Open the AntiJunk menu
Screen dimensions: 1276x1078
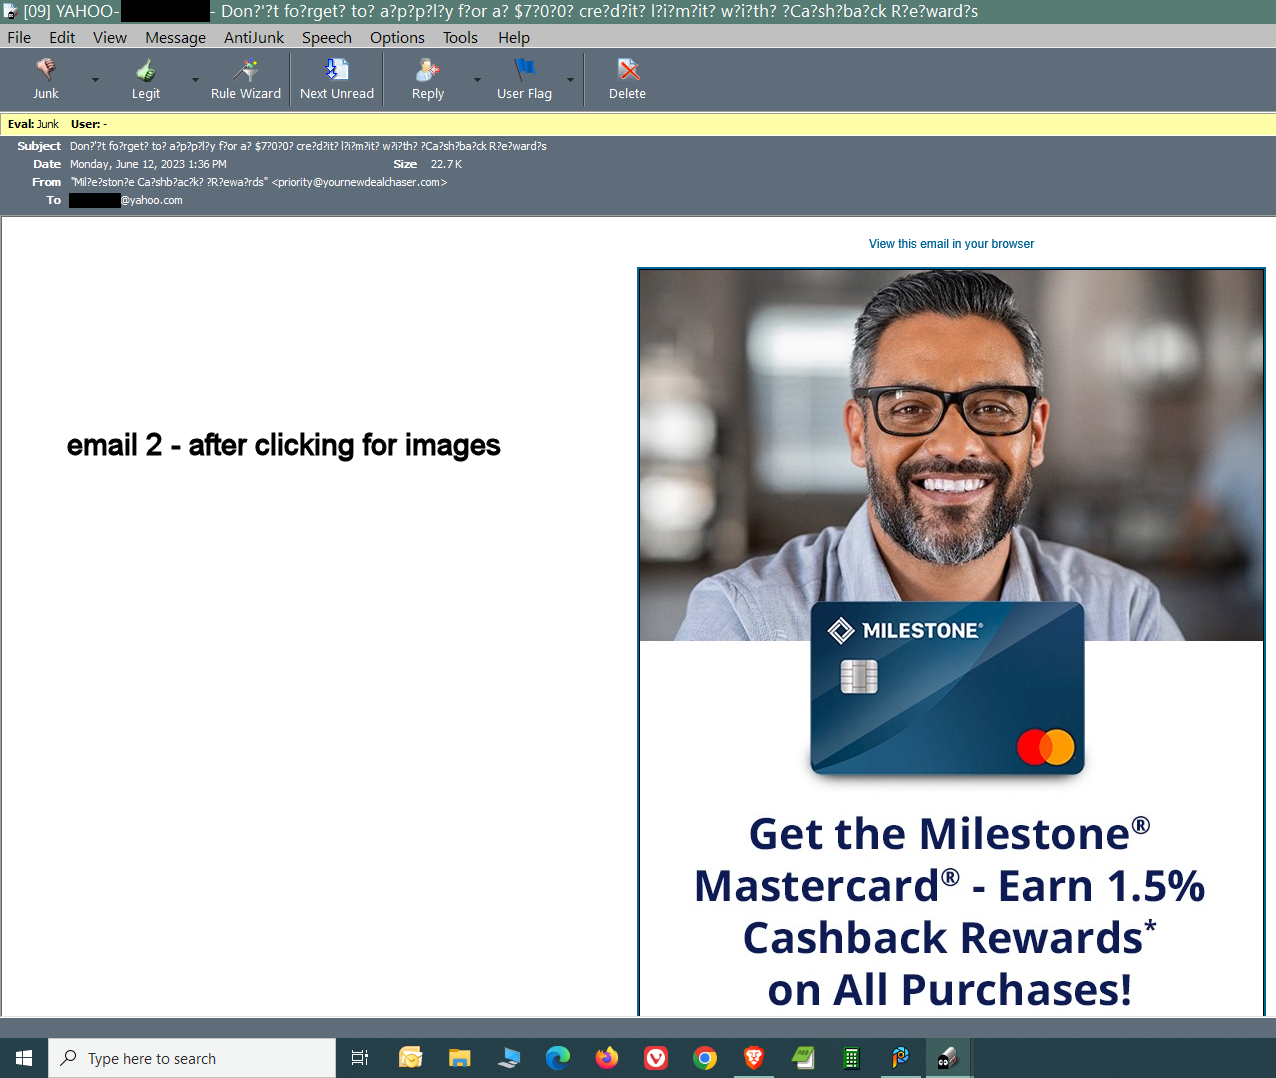pos(254,37)
